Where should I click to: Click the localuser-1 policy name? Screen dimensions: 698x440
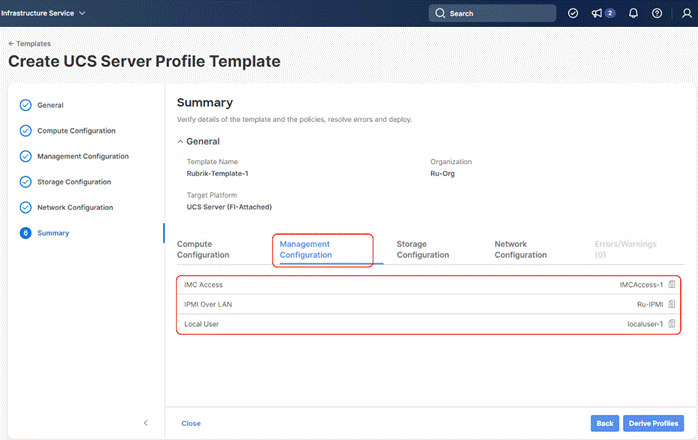pyautogui.click(x=645, y=324)
